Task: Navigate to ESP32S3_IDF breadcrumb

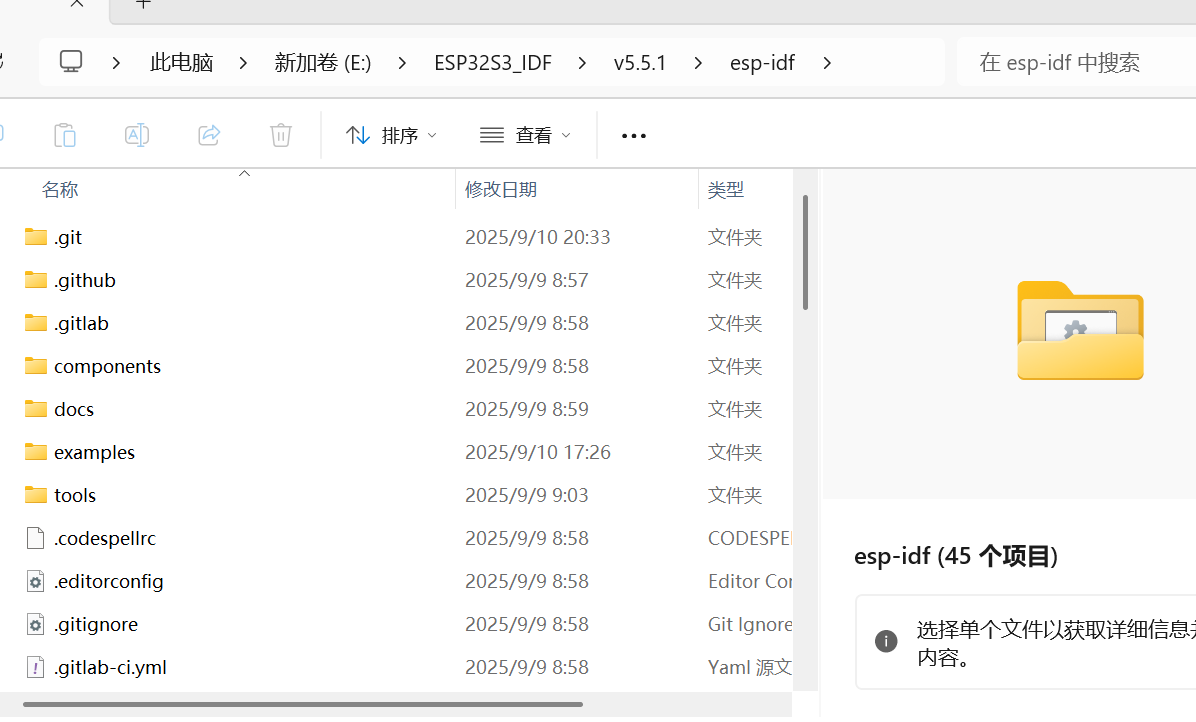Action: point(493,63)
